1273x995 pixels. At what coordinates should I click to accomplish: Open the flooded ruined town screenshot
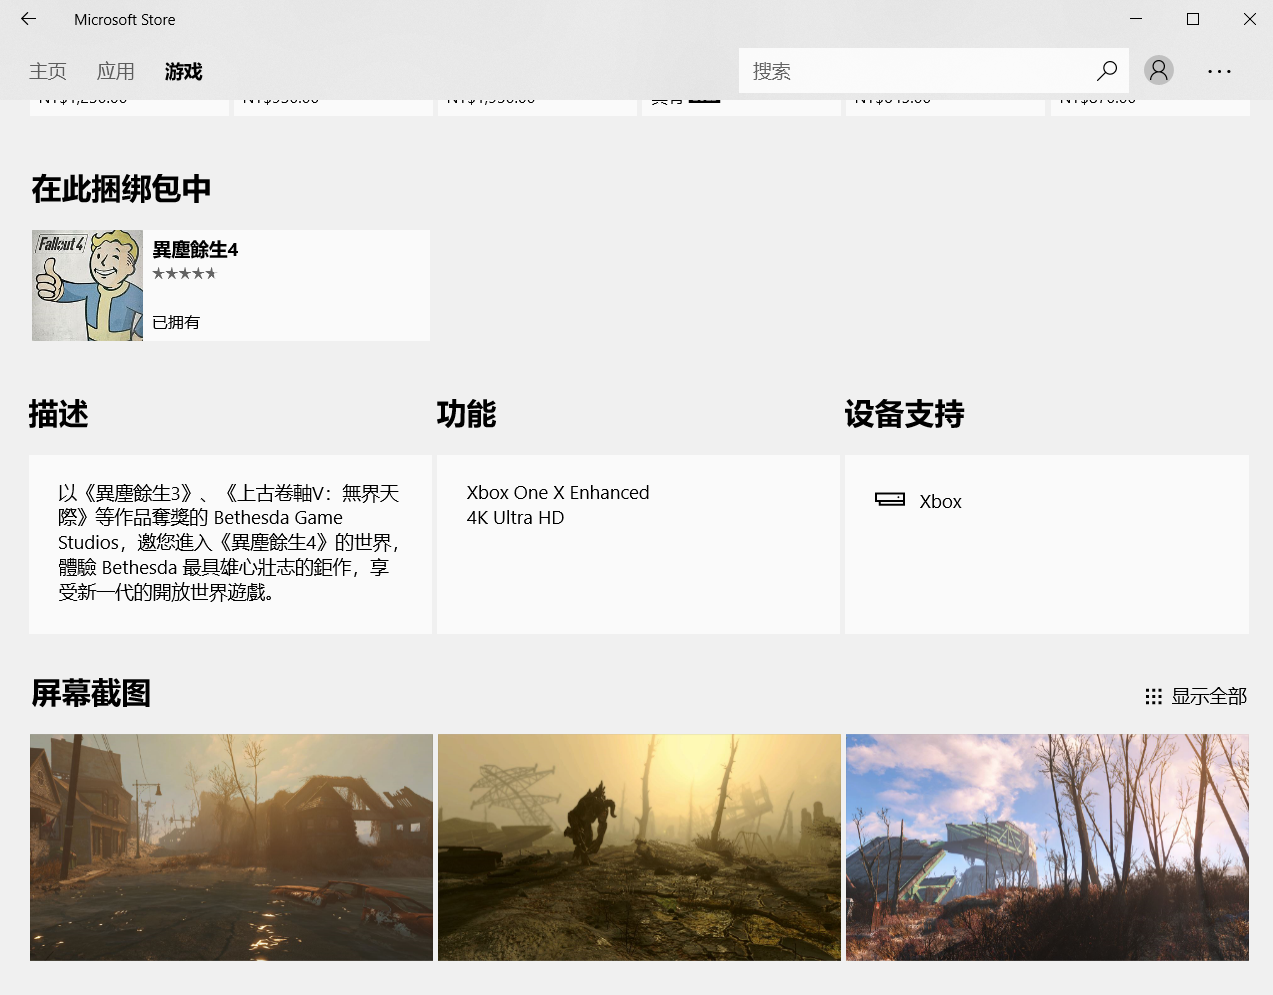(x=231, y=847)
